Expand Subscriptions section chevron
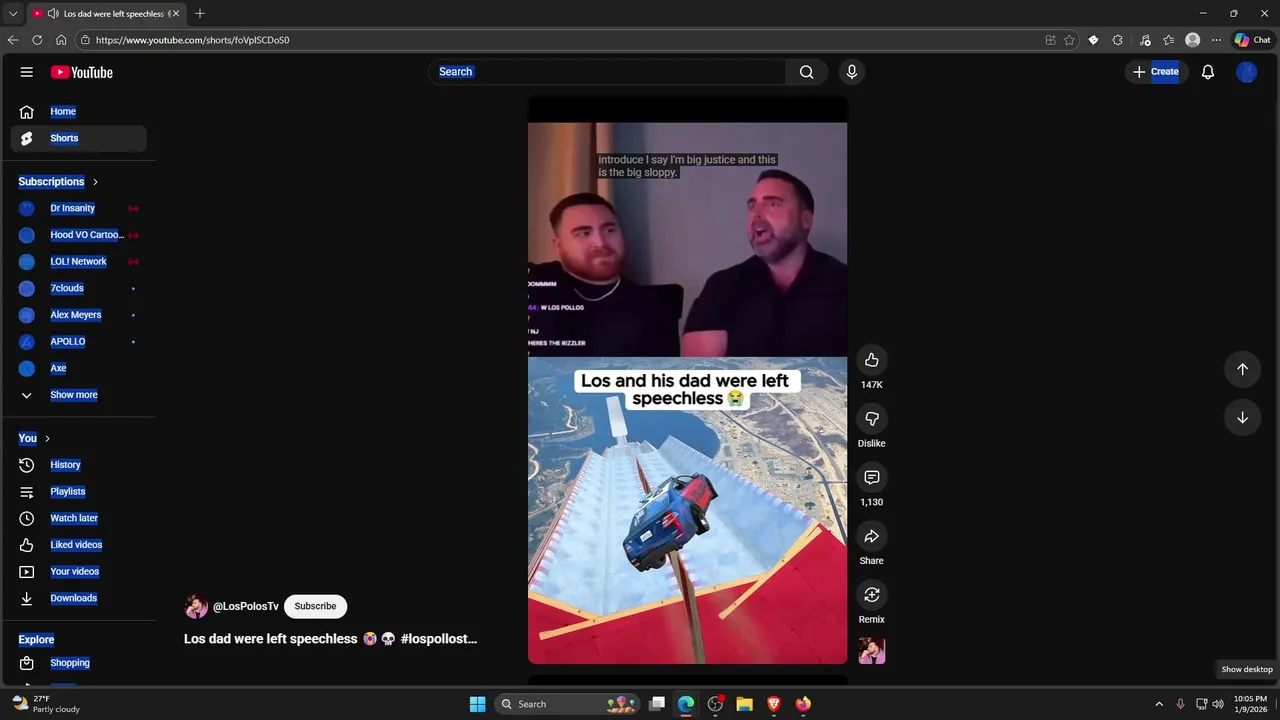Image resolution: width=1280 pixels, height=720 pixels. point(95,182)
